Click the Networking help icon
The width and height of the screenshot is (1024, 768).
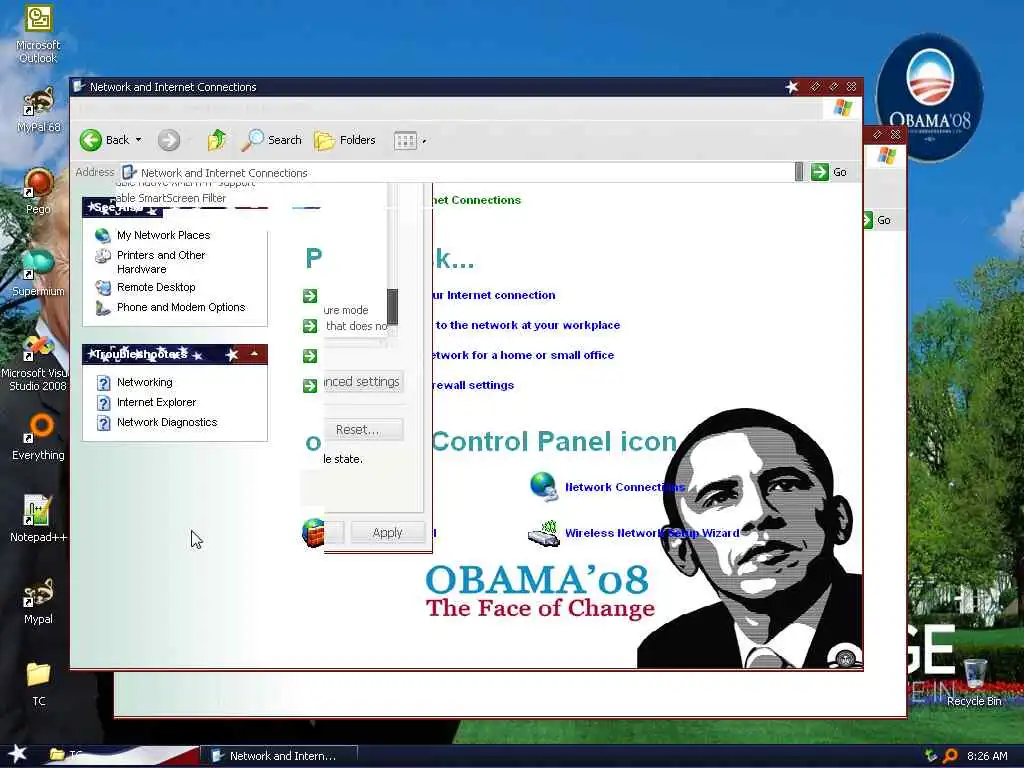point(103,383)
